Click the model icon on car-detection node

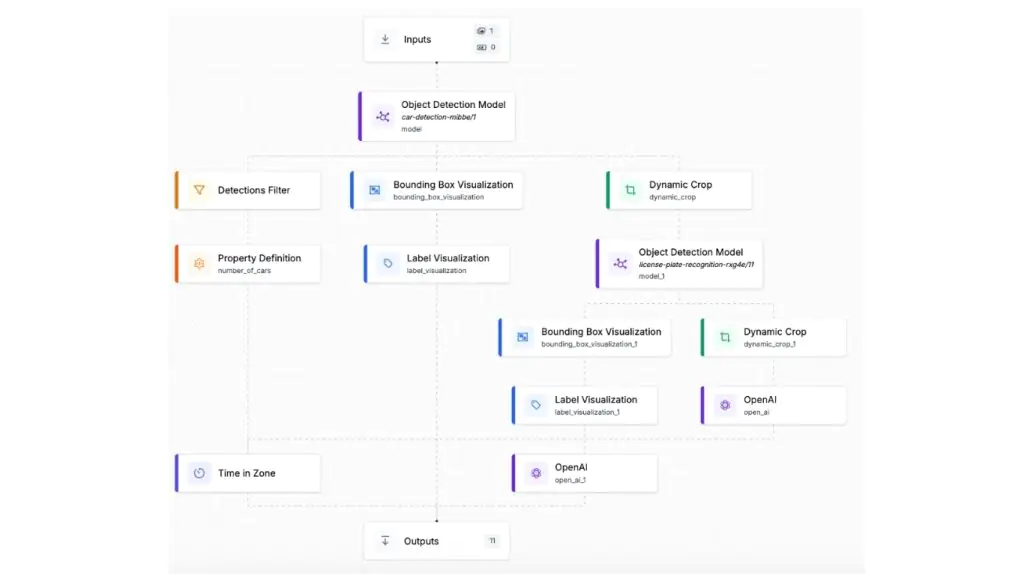pyautogui.click(x=382, y=117)
